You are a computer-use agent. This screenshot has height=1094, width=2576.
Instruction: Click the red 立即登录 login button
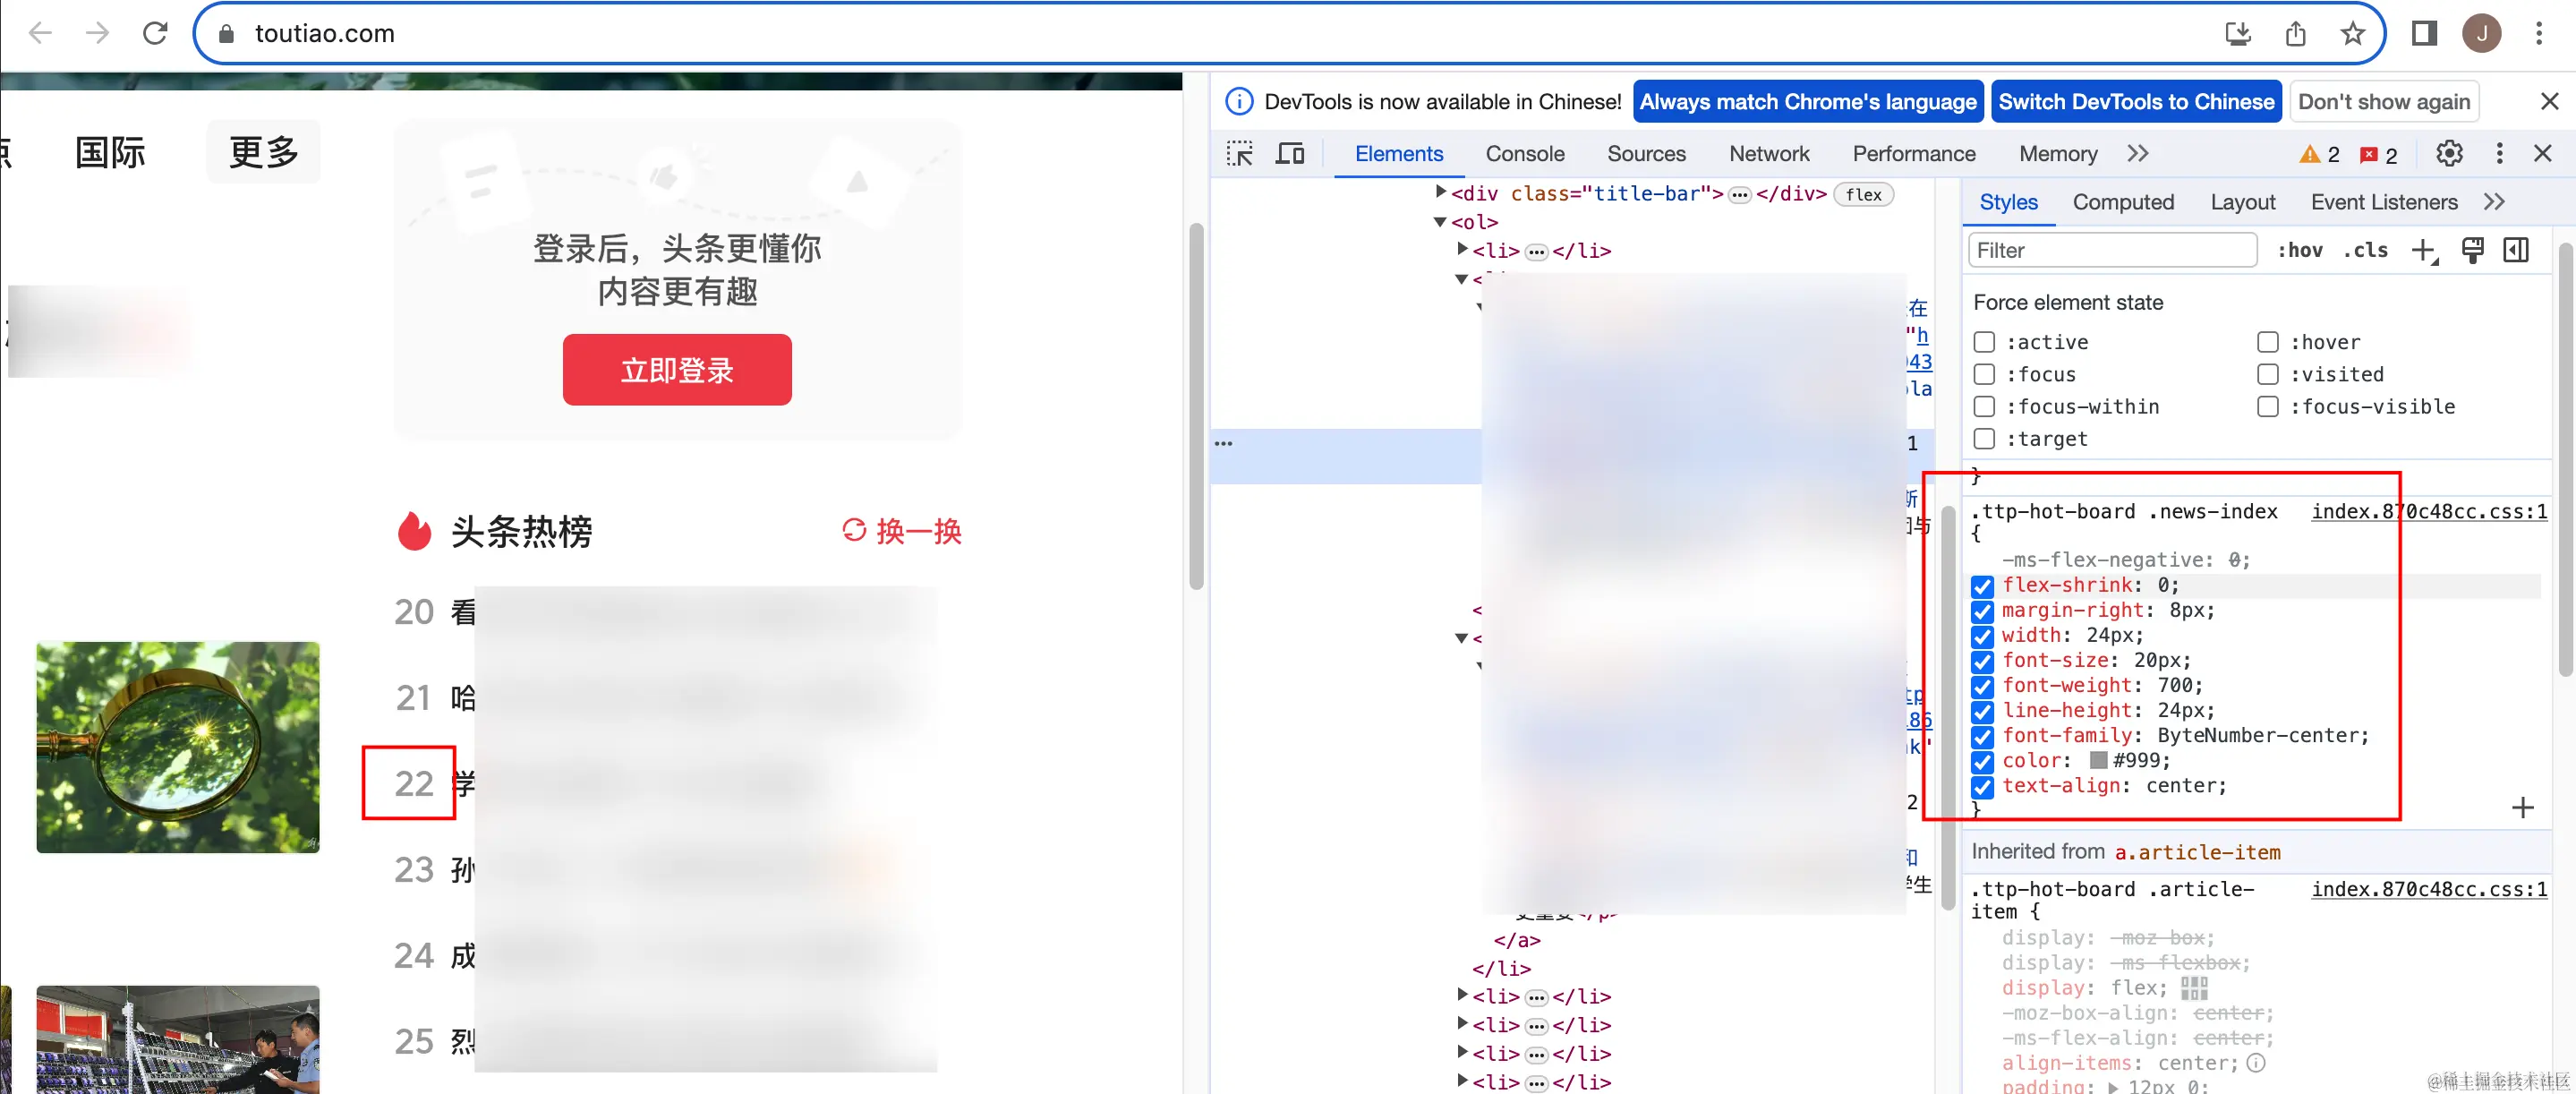(677, 370)
